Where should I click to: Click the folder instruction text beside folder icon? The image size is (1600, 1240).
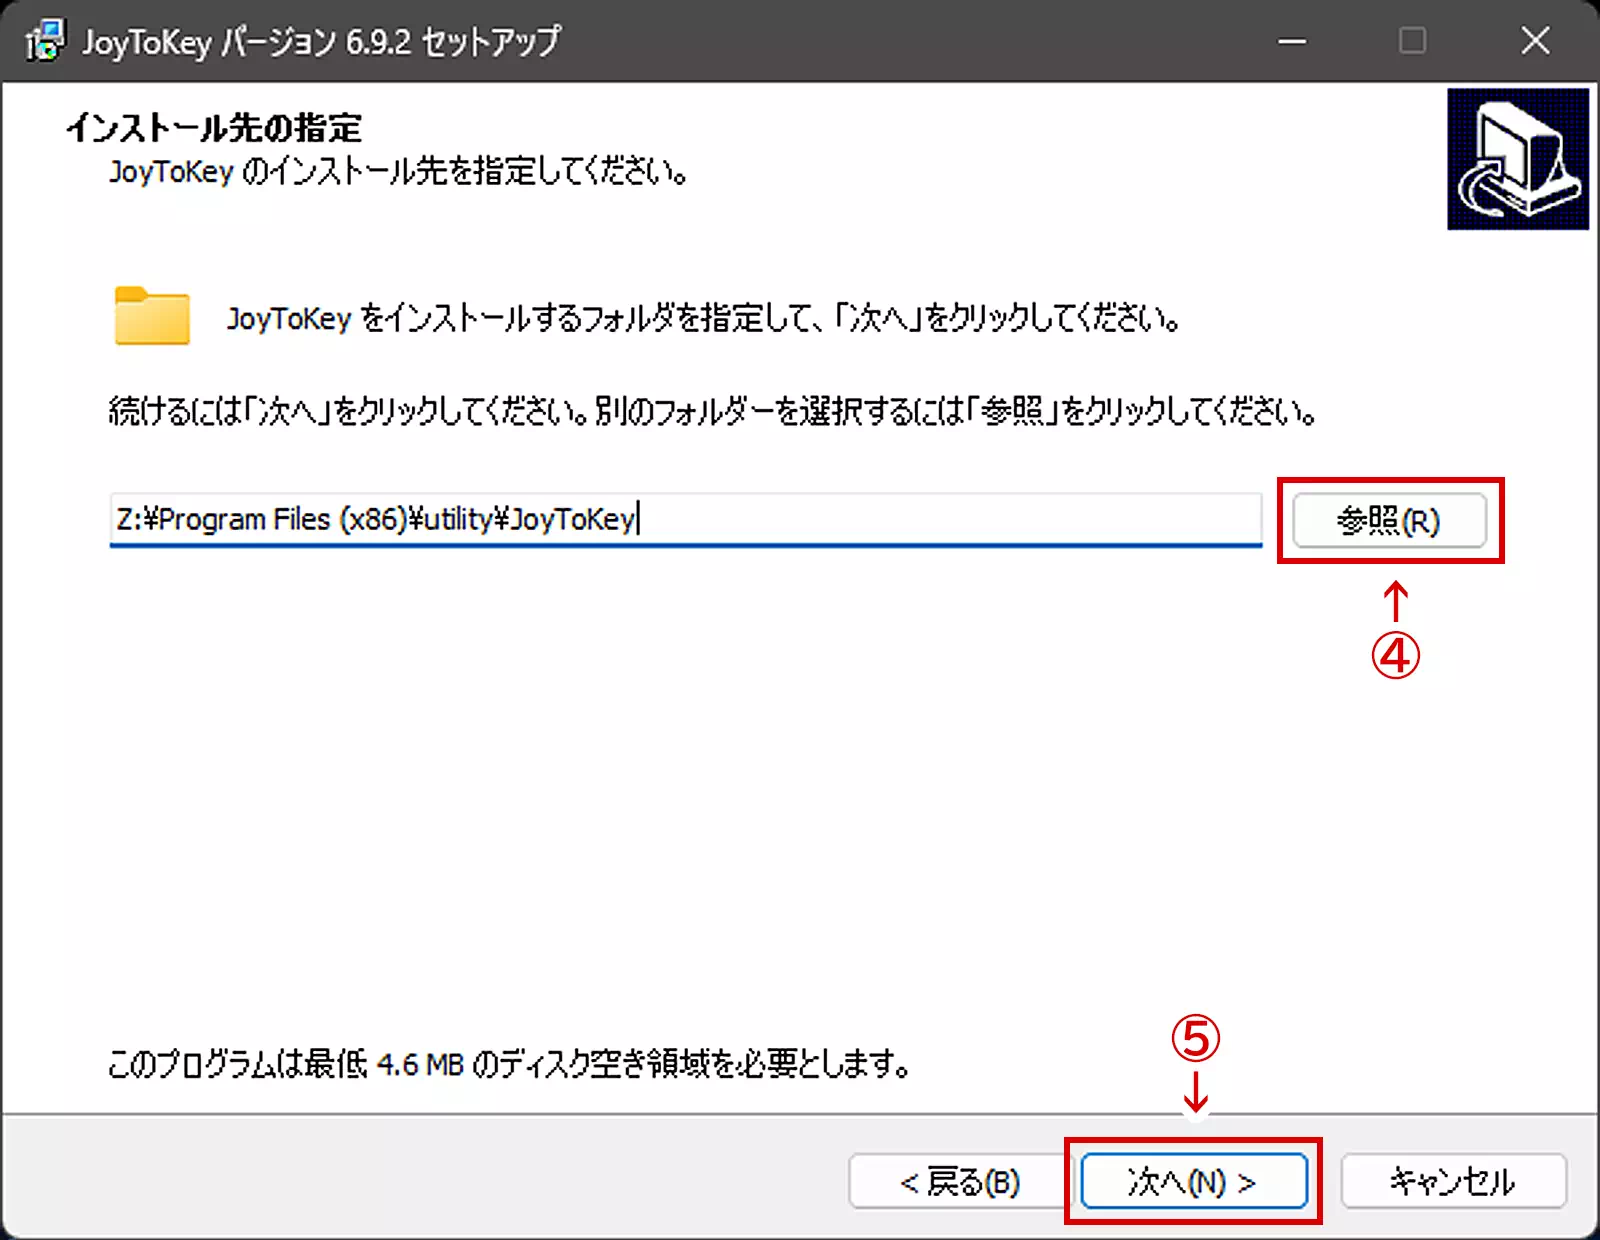702,319
